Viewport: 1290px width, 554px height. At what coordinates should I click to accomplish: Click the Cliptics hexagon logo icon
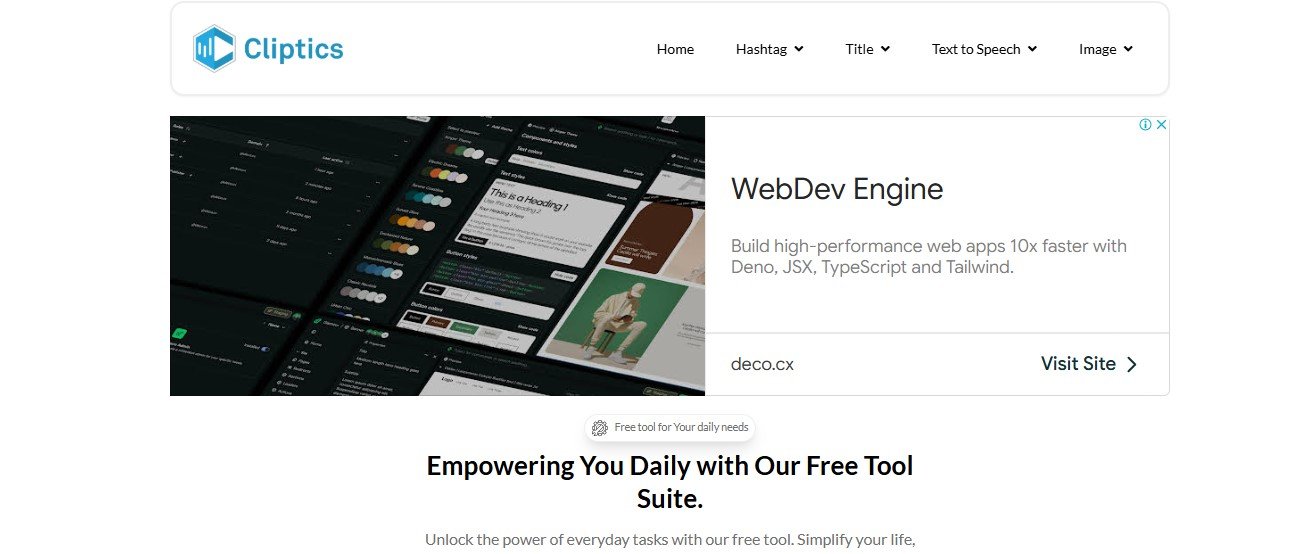214,49
